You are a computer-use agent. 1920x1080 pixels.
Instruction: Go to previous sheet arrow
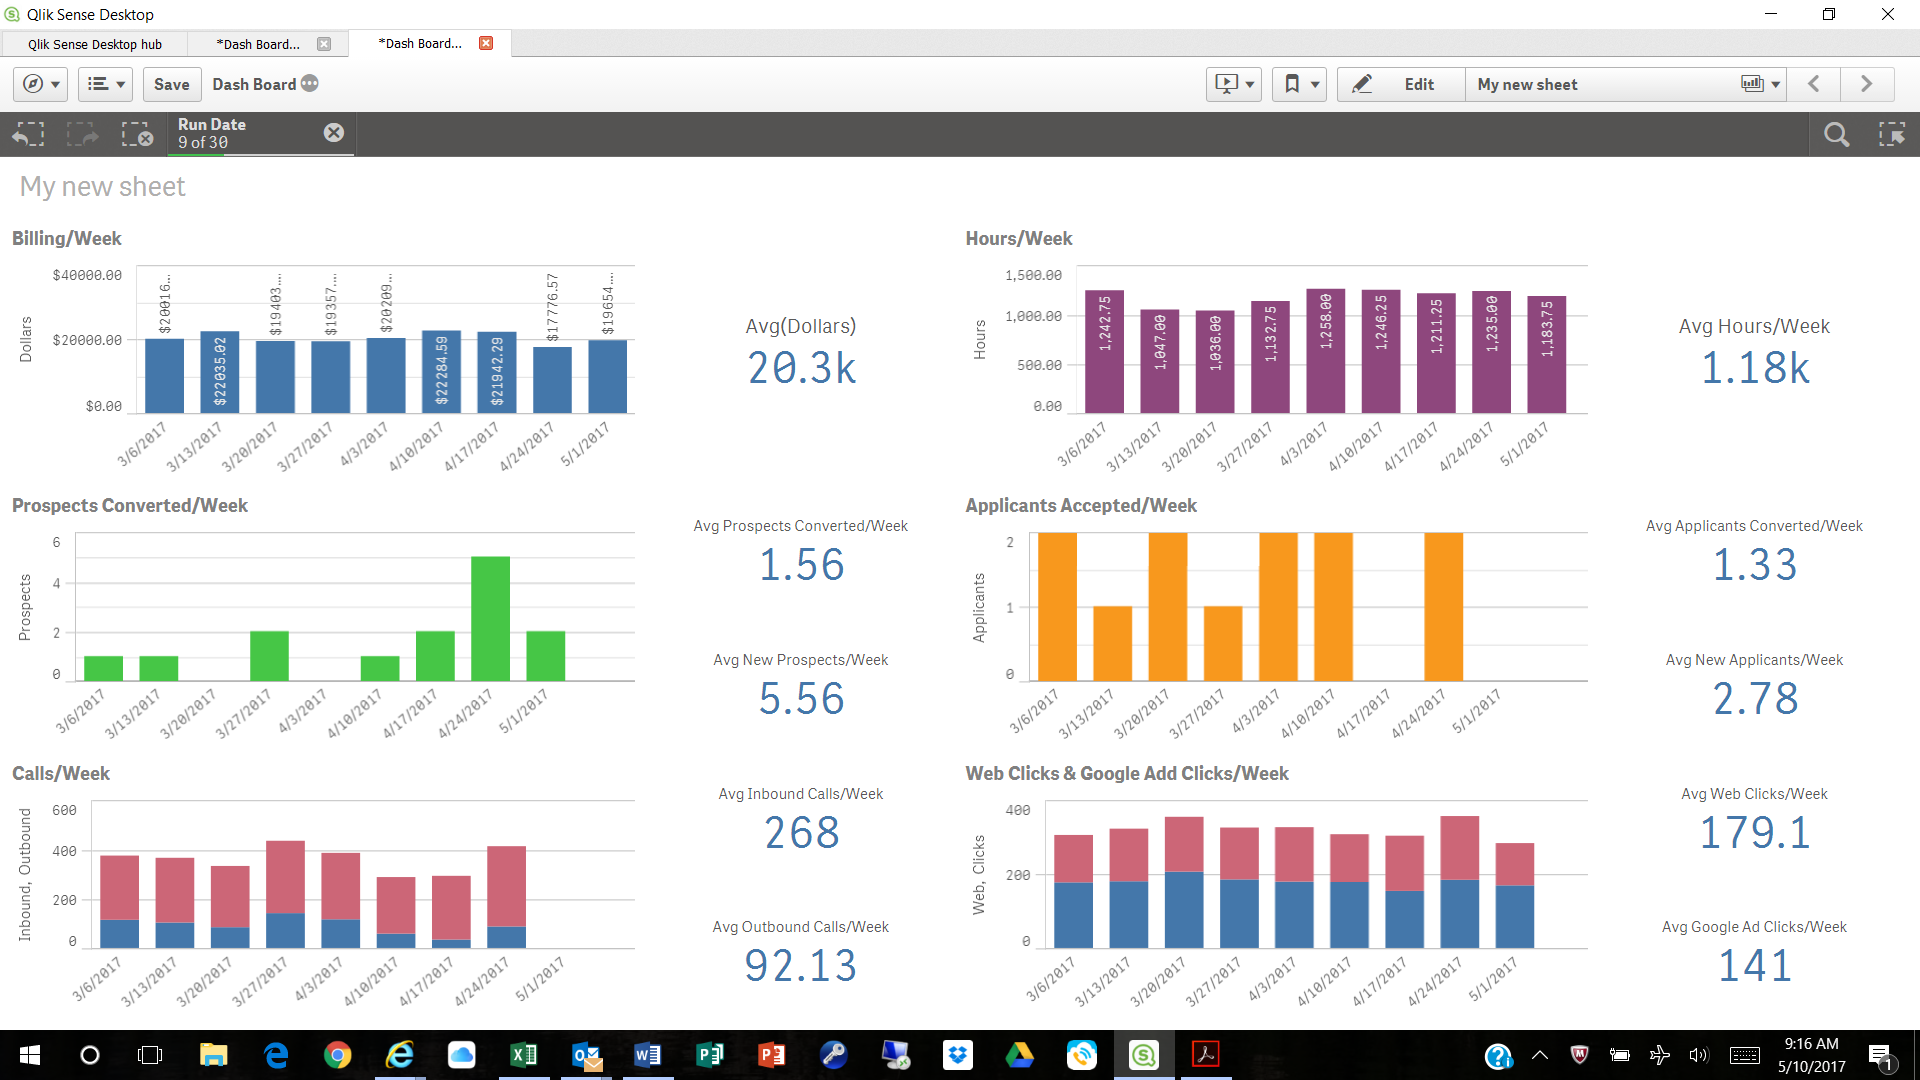[x=1814, y=84]
